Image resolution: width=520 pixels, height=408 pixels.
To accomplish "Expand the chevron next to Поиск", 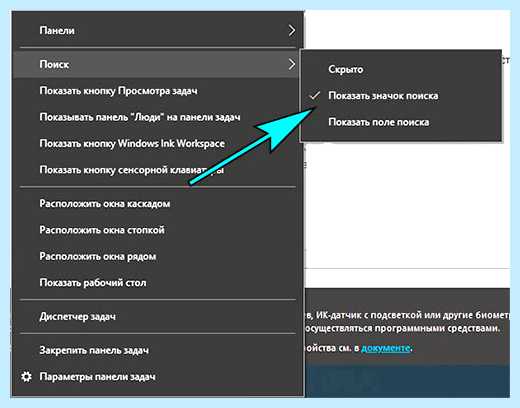I will [292, 64].
